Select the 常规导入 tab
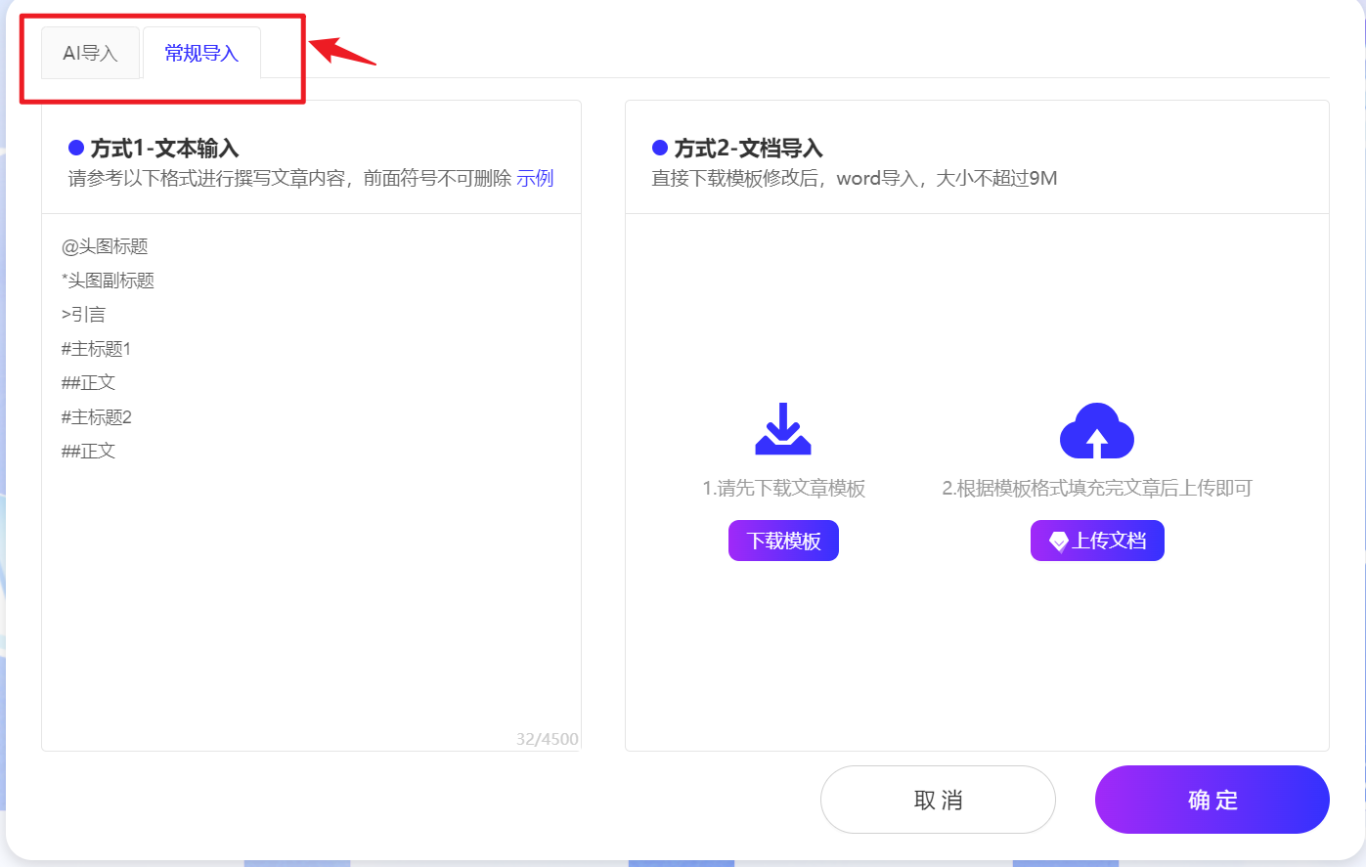Image resolution: width=1366 pixels, height=867 pixels. 201,54
